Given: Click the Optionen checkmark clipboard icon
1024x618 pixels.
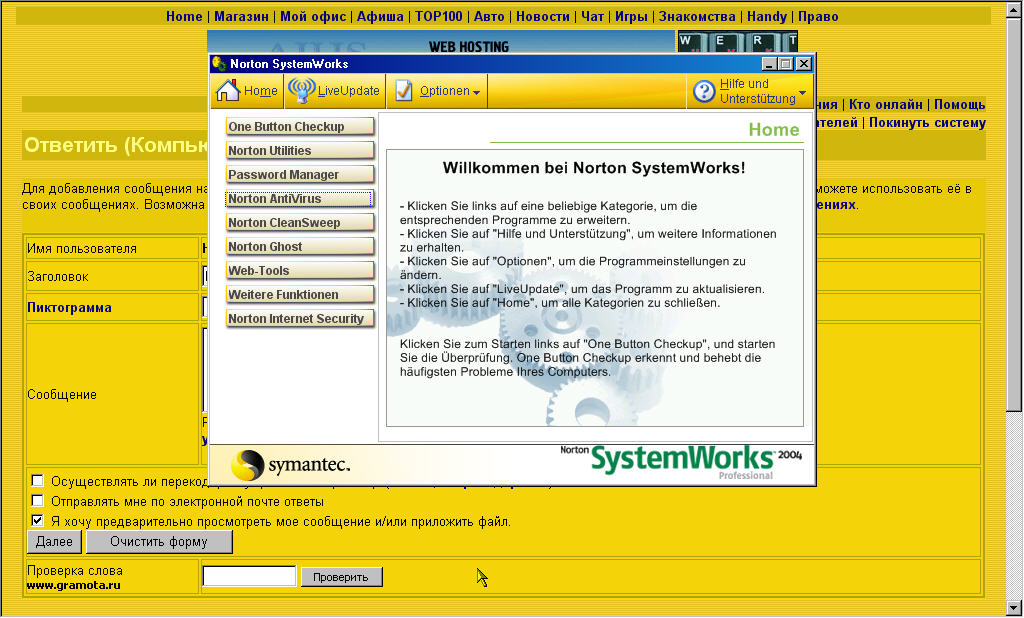Looking at the screenshot, I should point(404,91).
